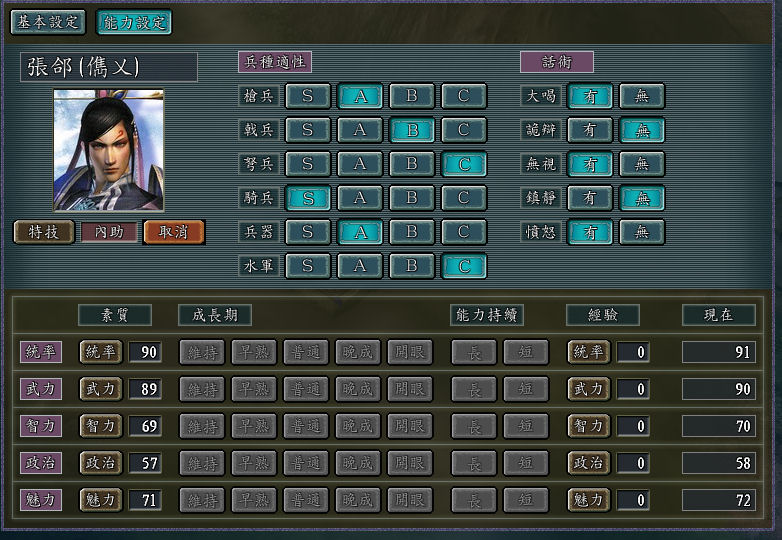Select the name field 張郃 (儁乂)

[109, 67]
